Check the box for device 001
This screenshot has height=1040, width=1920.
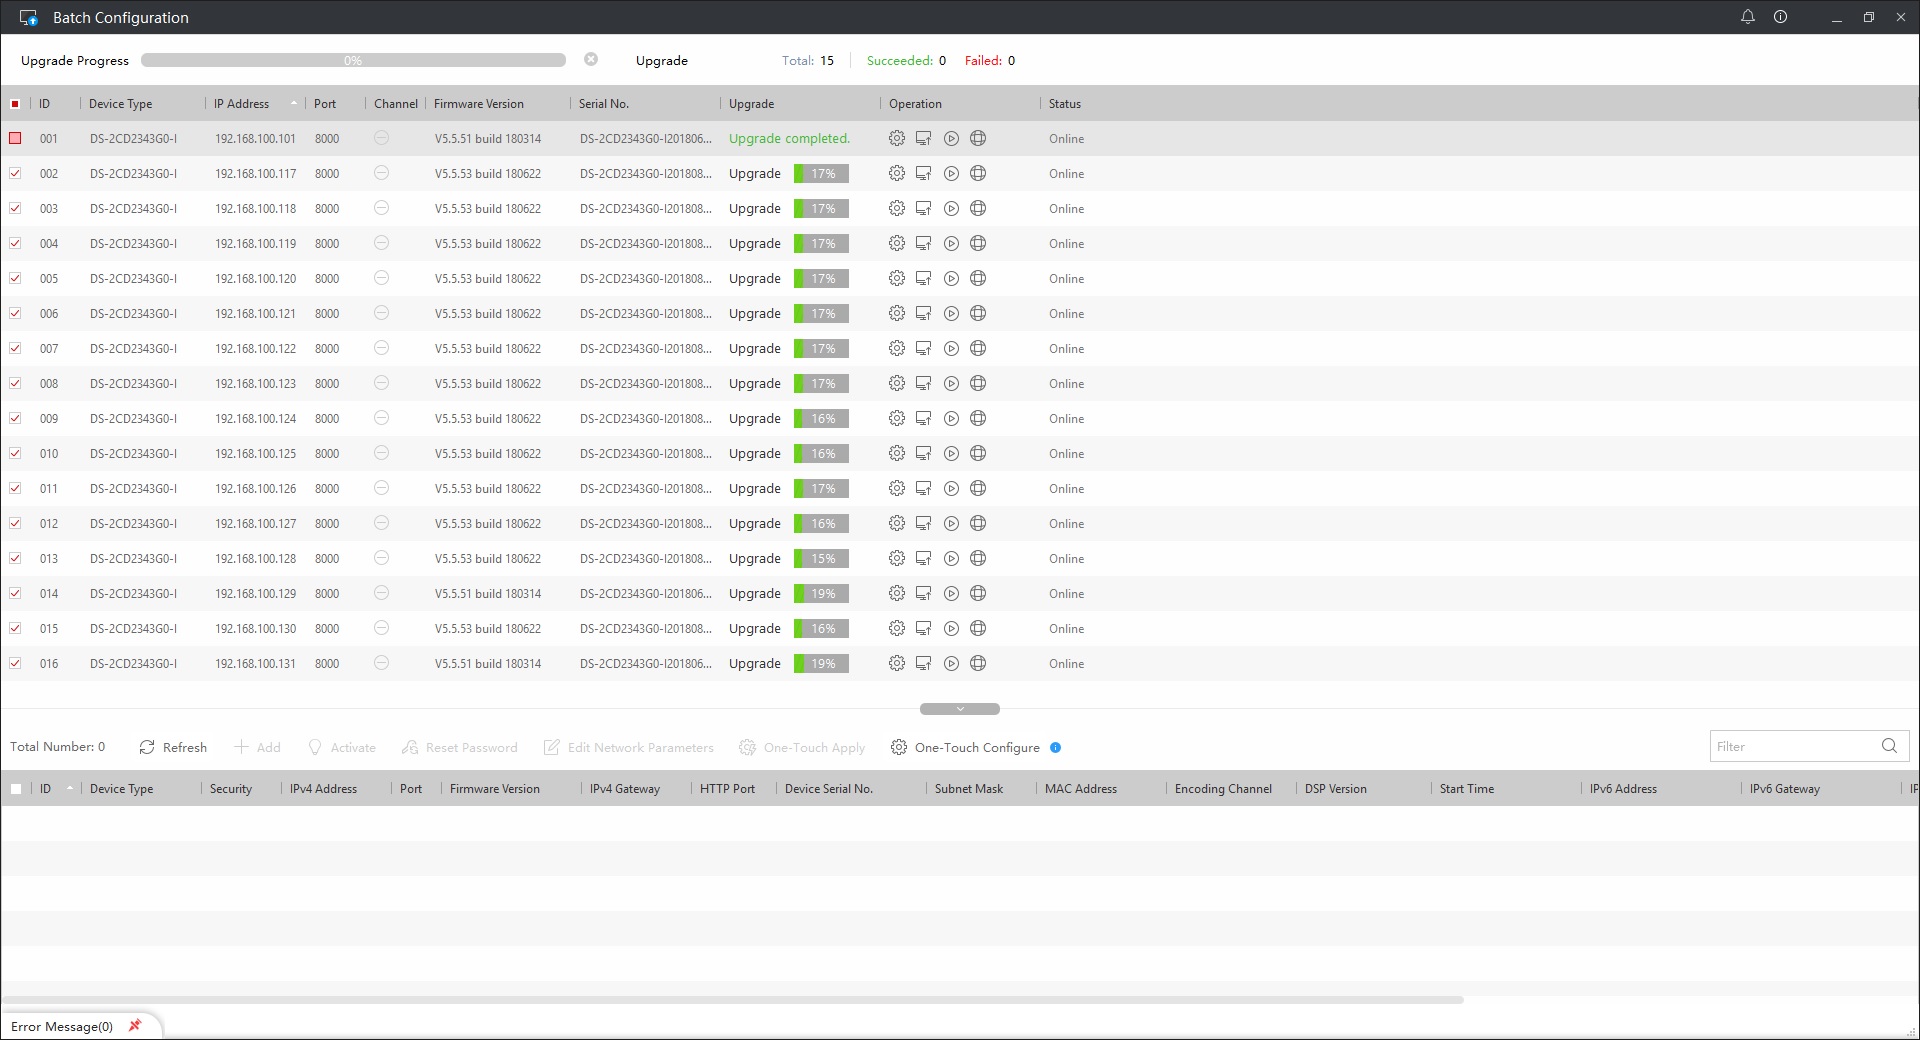(x=15, y=138)
